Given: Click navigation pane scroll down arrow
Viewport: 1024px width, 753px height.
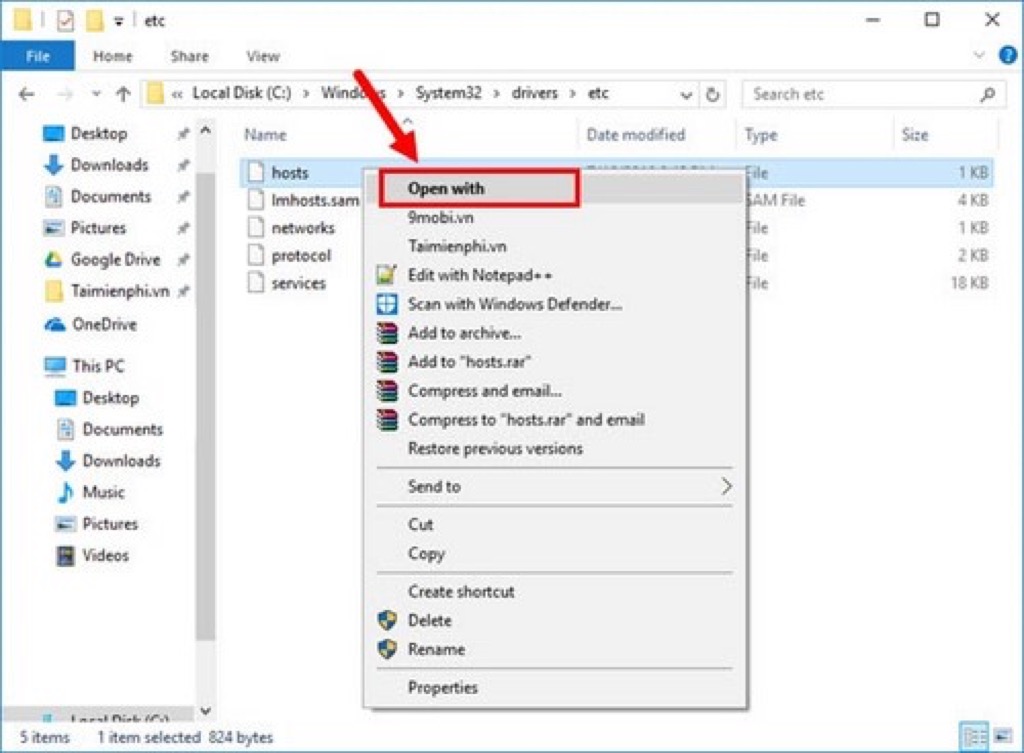Looking at the screenshot, I should coord(205,711).
